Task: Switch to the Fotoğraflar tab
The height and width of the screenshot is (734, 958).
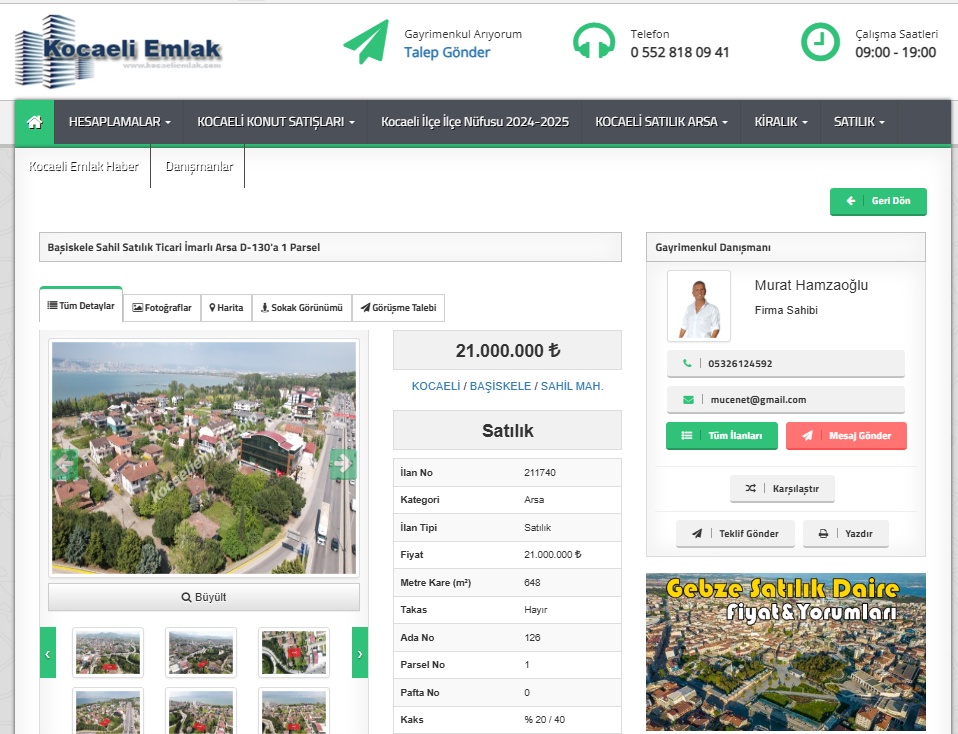Action: coord(162,308)
